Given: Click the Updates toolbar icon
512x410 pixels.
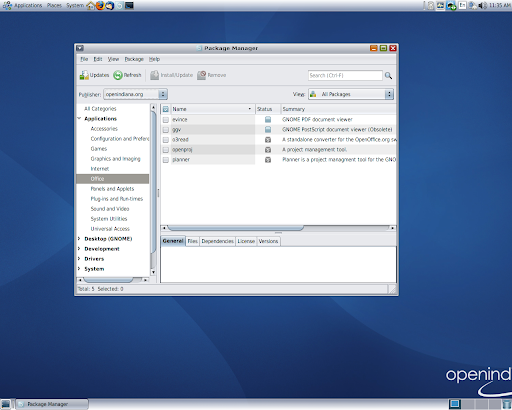Looking at the screenshot, I should coord(84,75).
